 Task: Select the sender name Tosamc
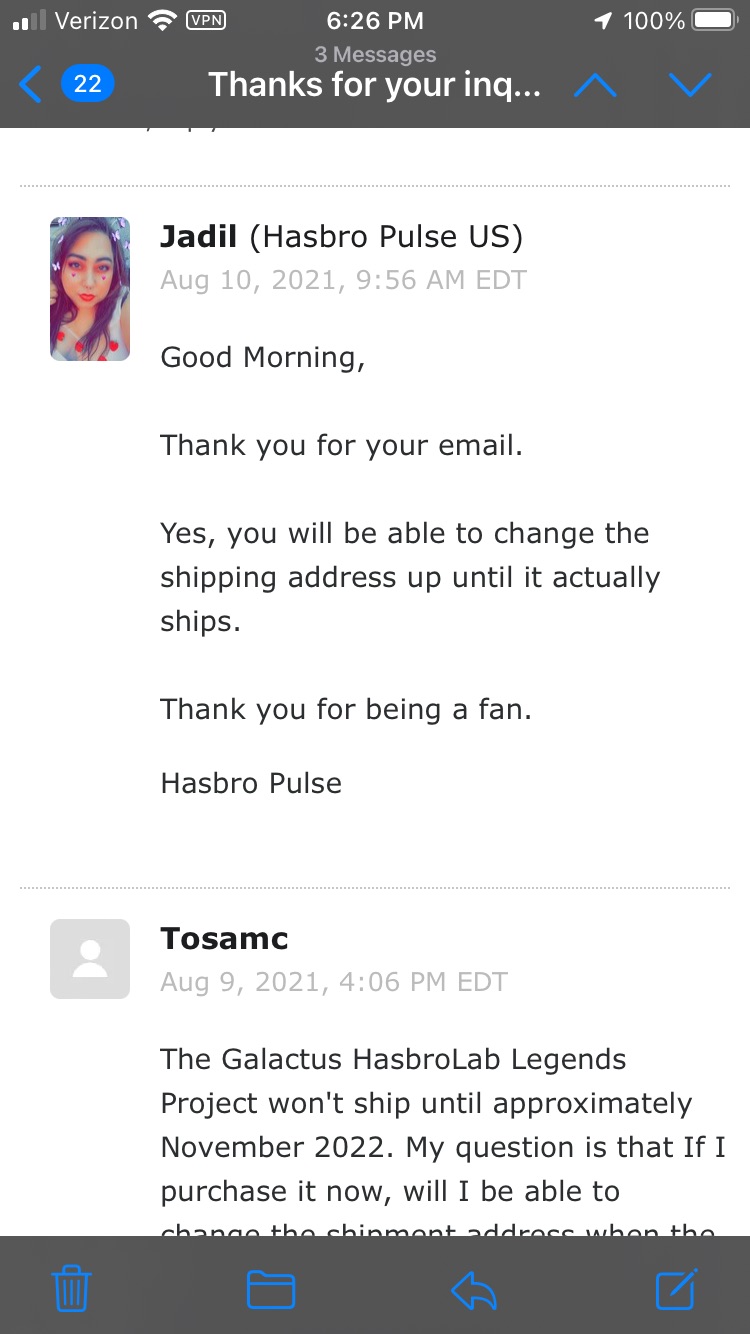tap(224, 939)
